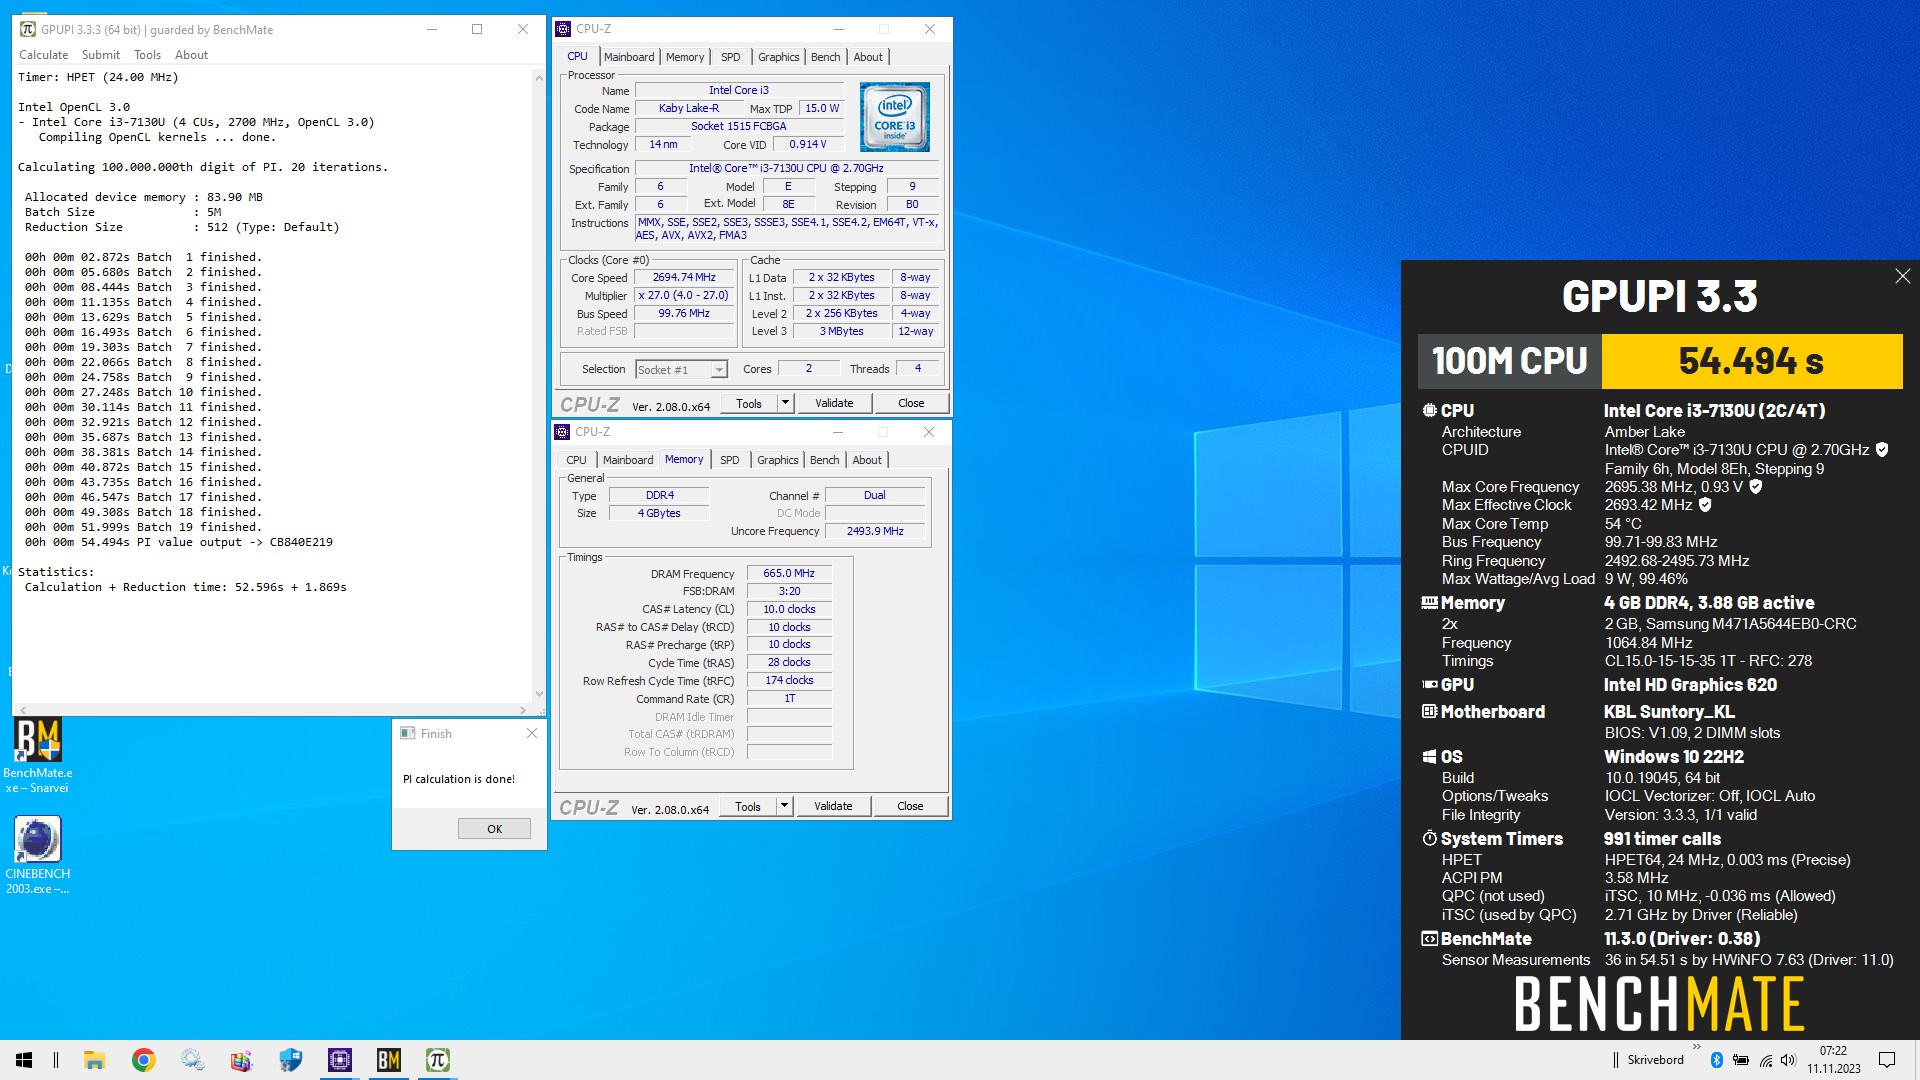
Task: Select the Bench tab in upper CPU-Z
Action: click(825, 57)
